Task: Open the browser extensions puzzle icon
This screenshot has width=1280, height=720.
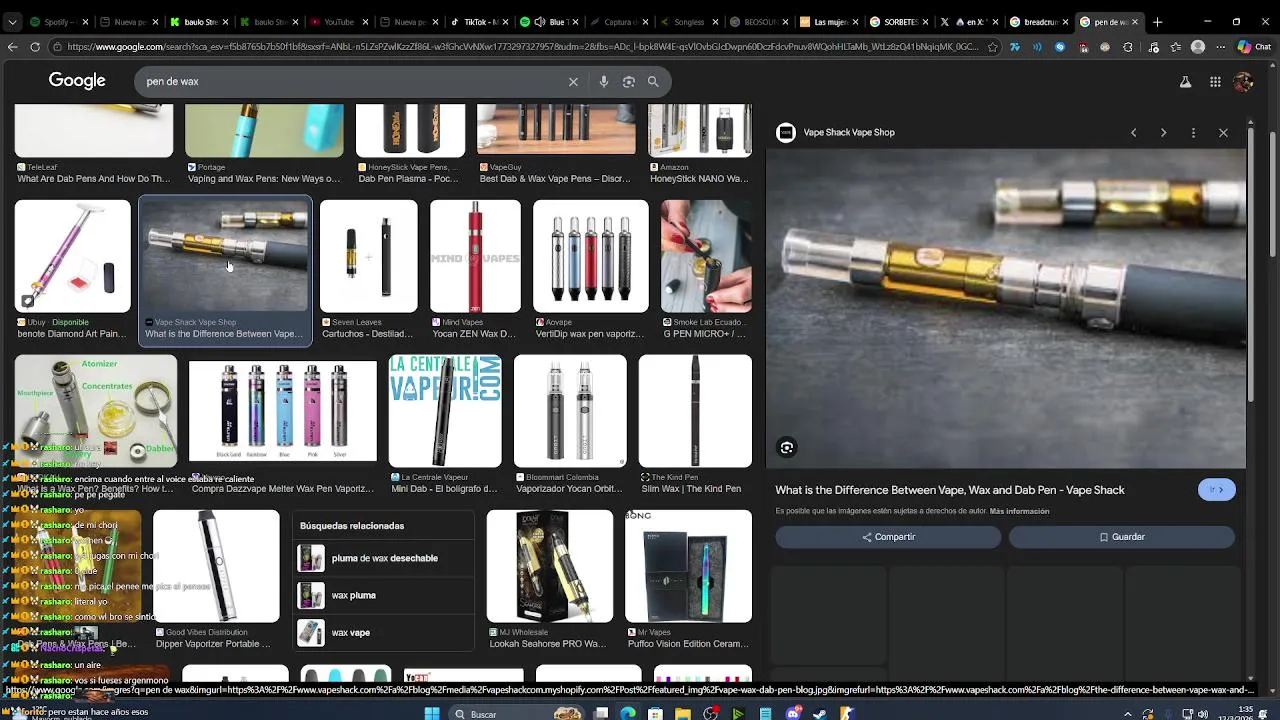Action: 1128,47
